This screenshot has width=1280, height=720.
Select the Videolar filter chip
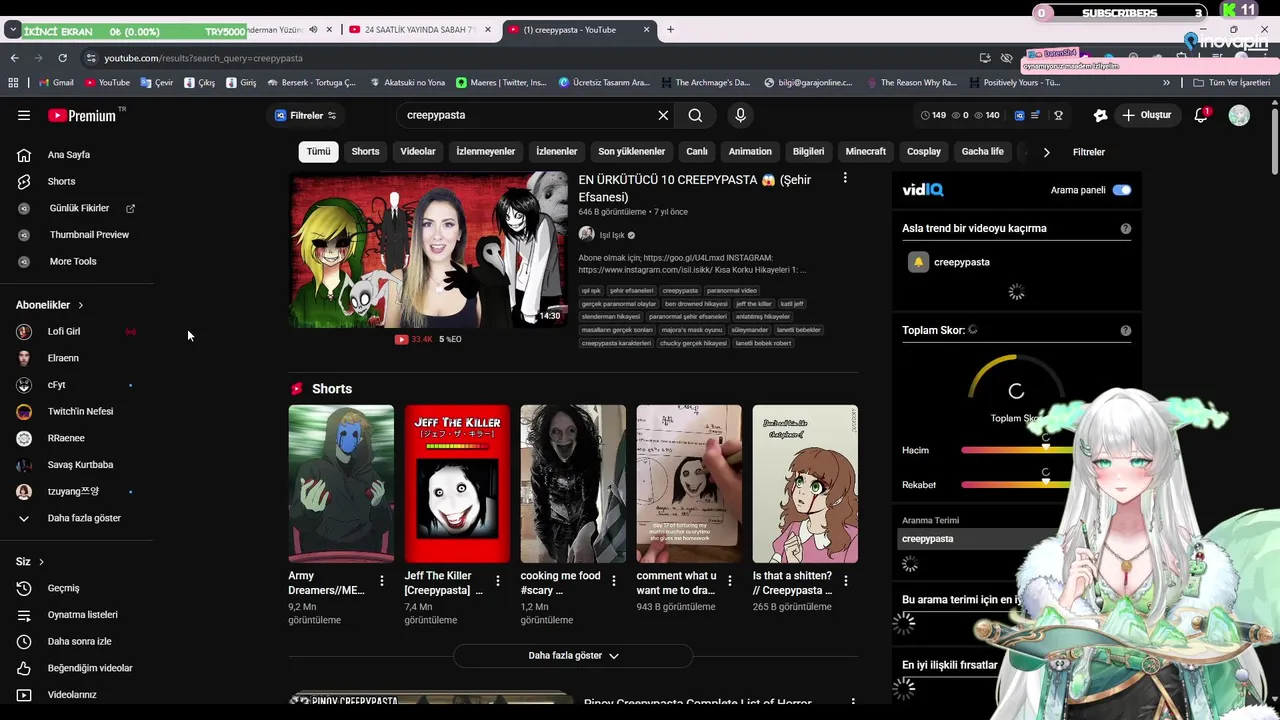(x=418, y=152)
